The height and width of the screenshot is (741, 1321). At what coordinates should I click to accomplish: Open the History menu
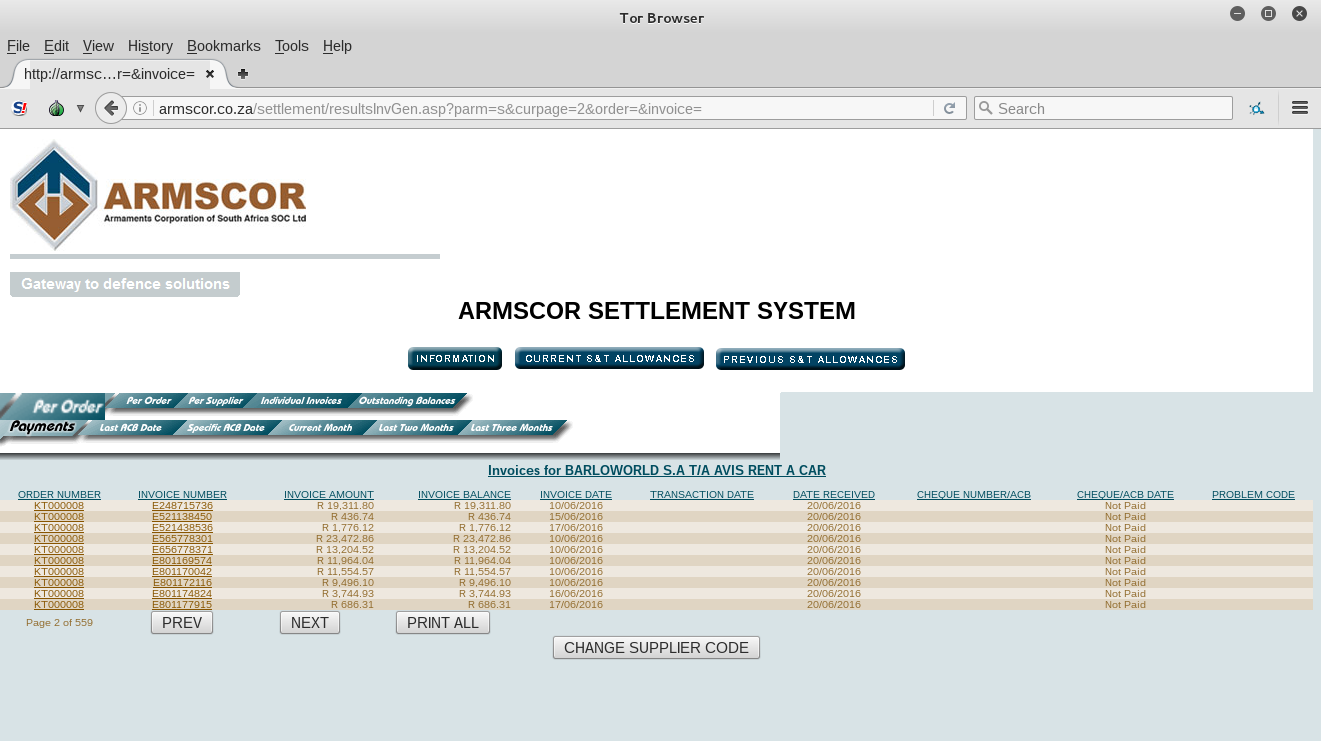(x=150, y=46)
